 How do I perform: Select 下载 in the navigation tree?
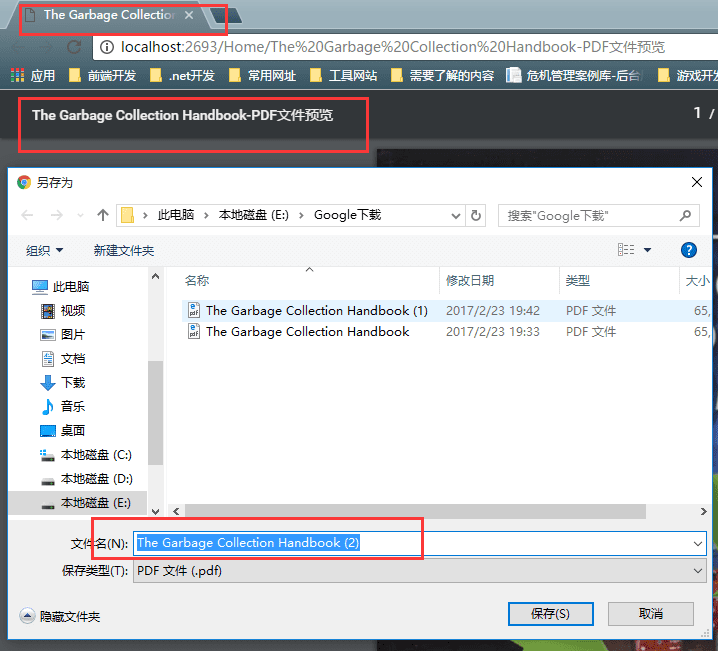[63, 383]
